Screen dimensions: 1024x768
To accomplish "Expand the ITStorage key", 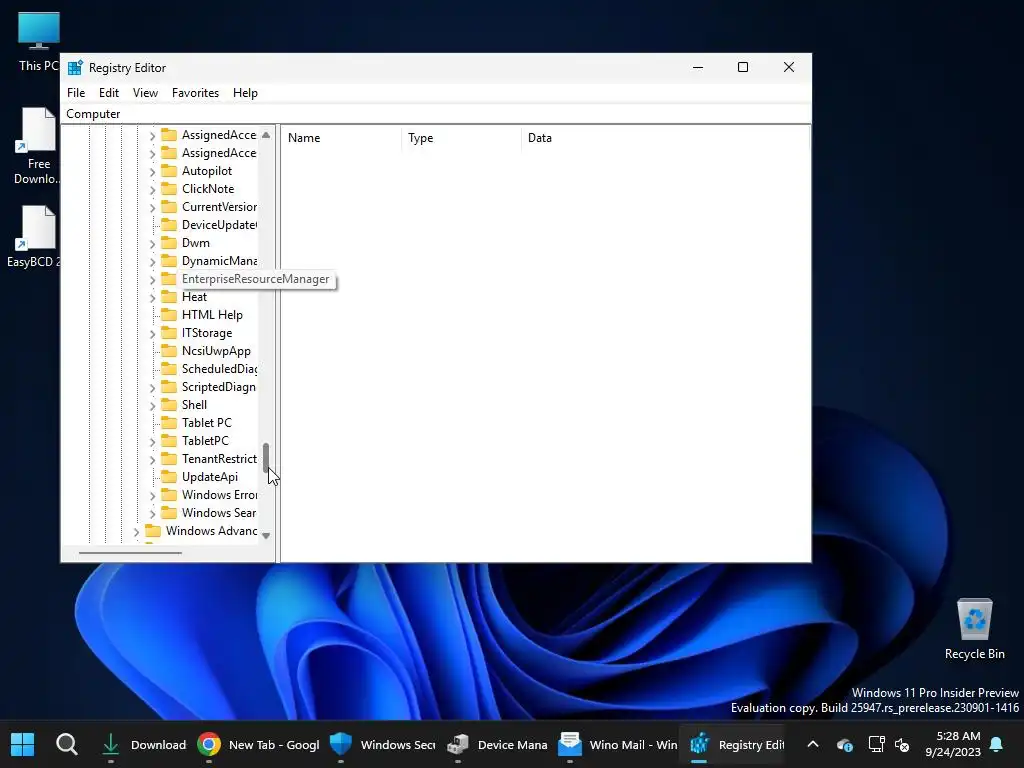I will coord(152,334).
